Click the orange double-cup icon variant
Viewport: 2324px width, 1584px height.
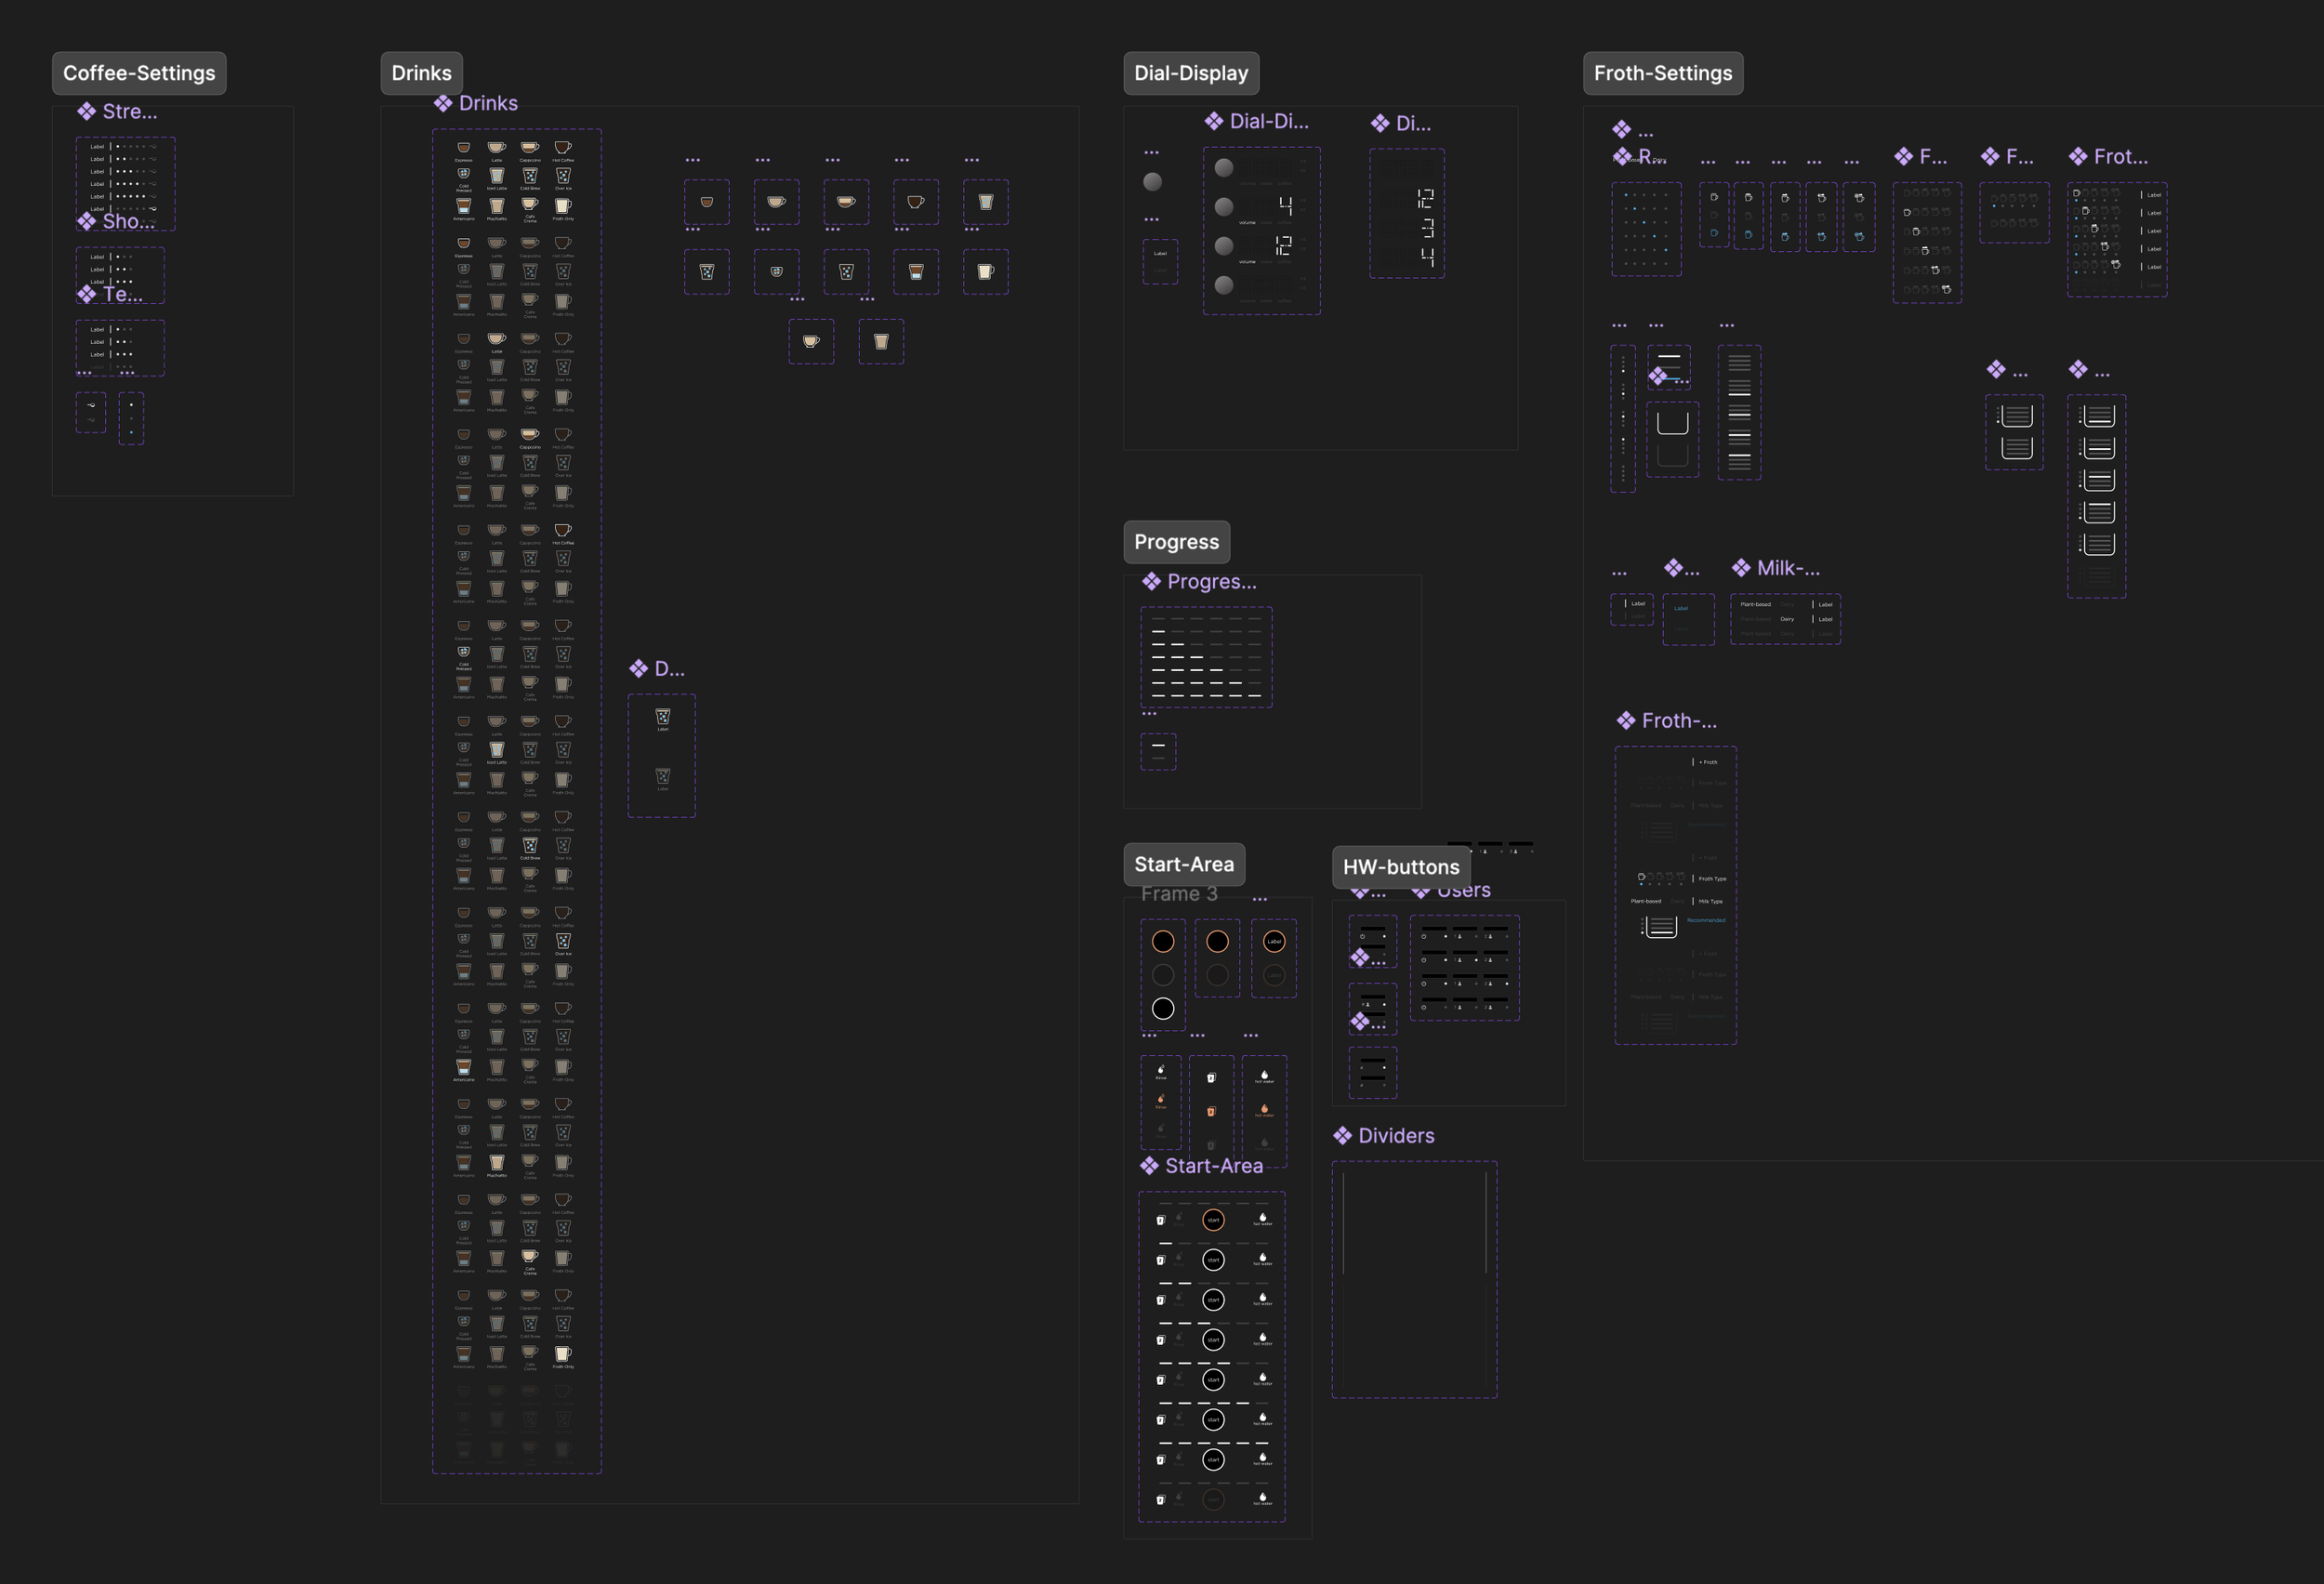tap(1211, 1111)
